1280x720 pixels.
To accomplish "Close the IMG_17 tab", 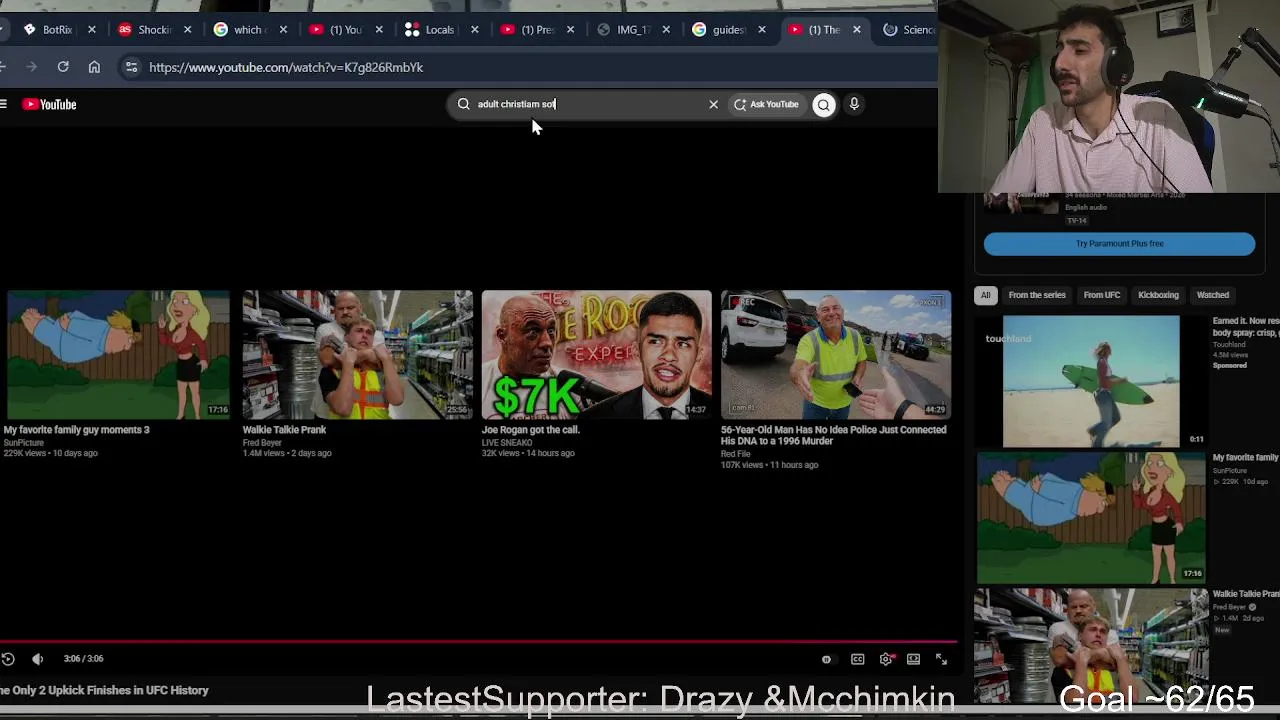I will (x=666, y=30).
